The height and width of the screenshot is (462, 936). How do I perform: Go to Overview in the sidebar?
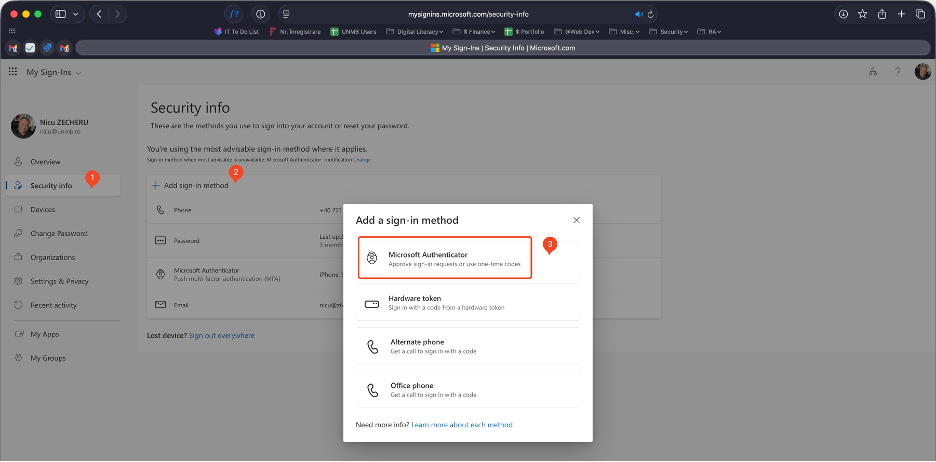click(45, 161)
